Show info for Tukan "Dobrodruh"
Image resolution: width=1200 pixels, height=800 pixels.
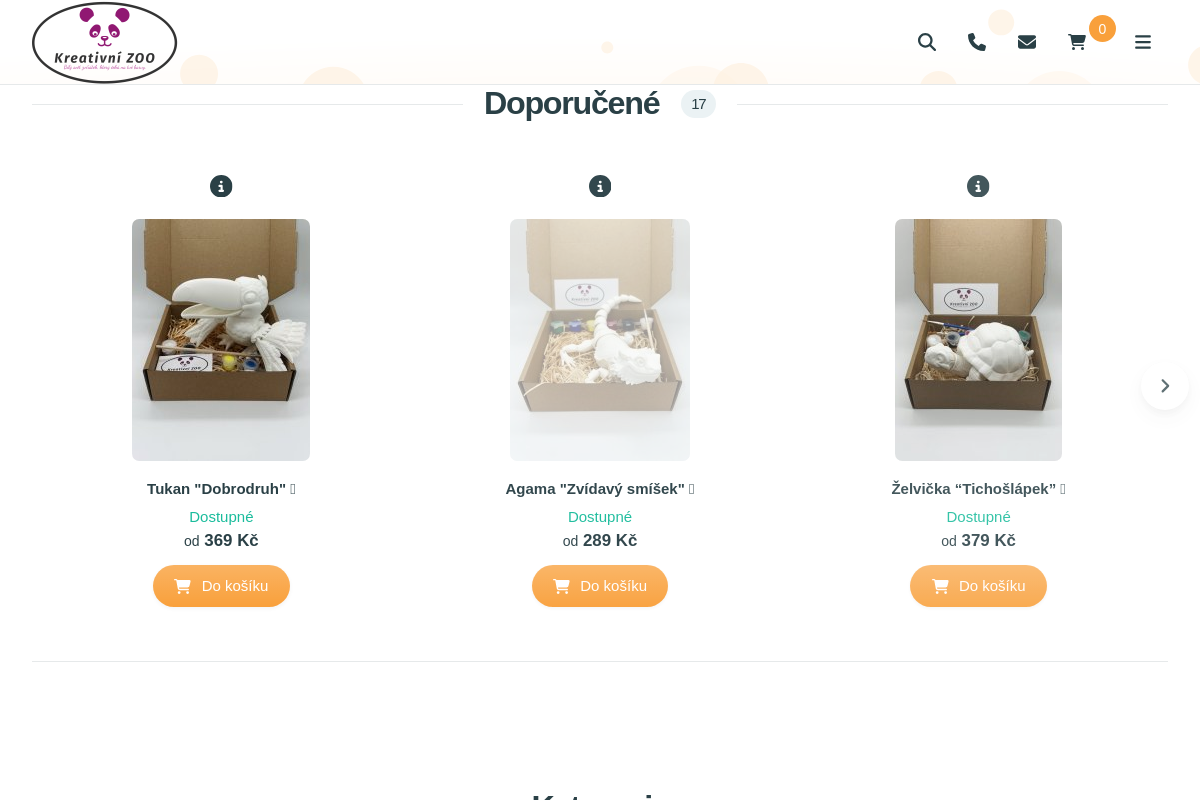(x=221, y=186)
